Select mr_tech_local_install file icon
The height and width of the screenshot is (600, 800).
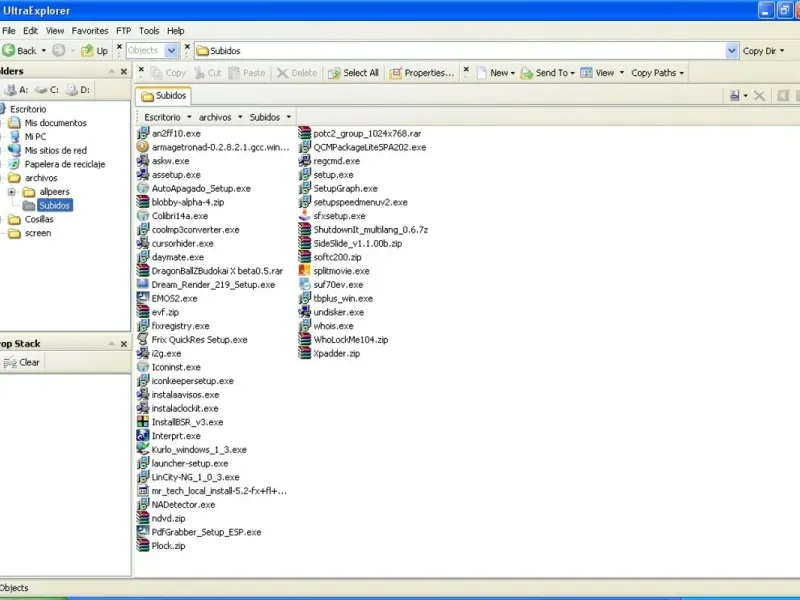point(143,491)
